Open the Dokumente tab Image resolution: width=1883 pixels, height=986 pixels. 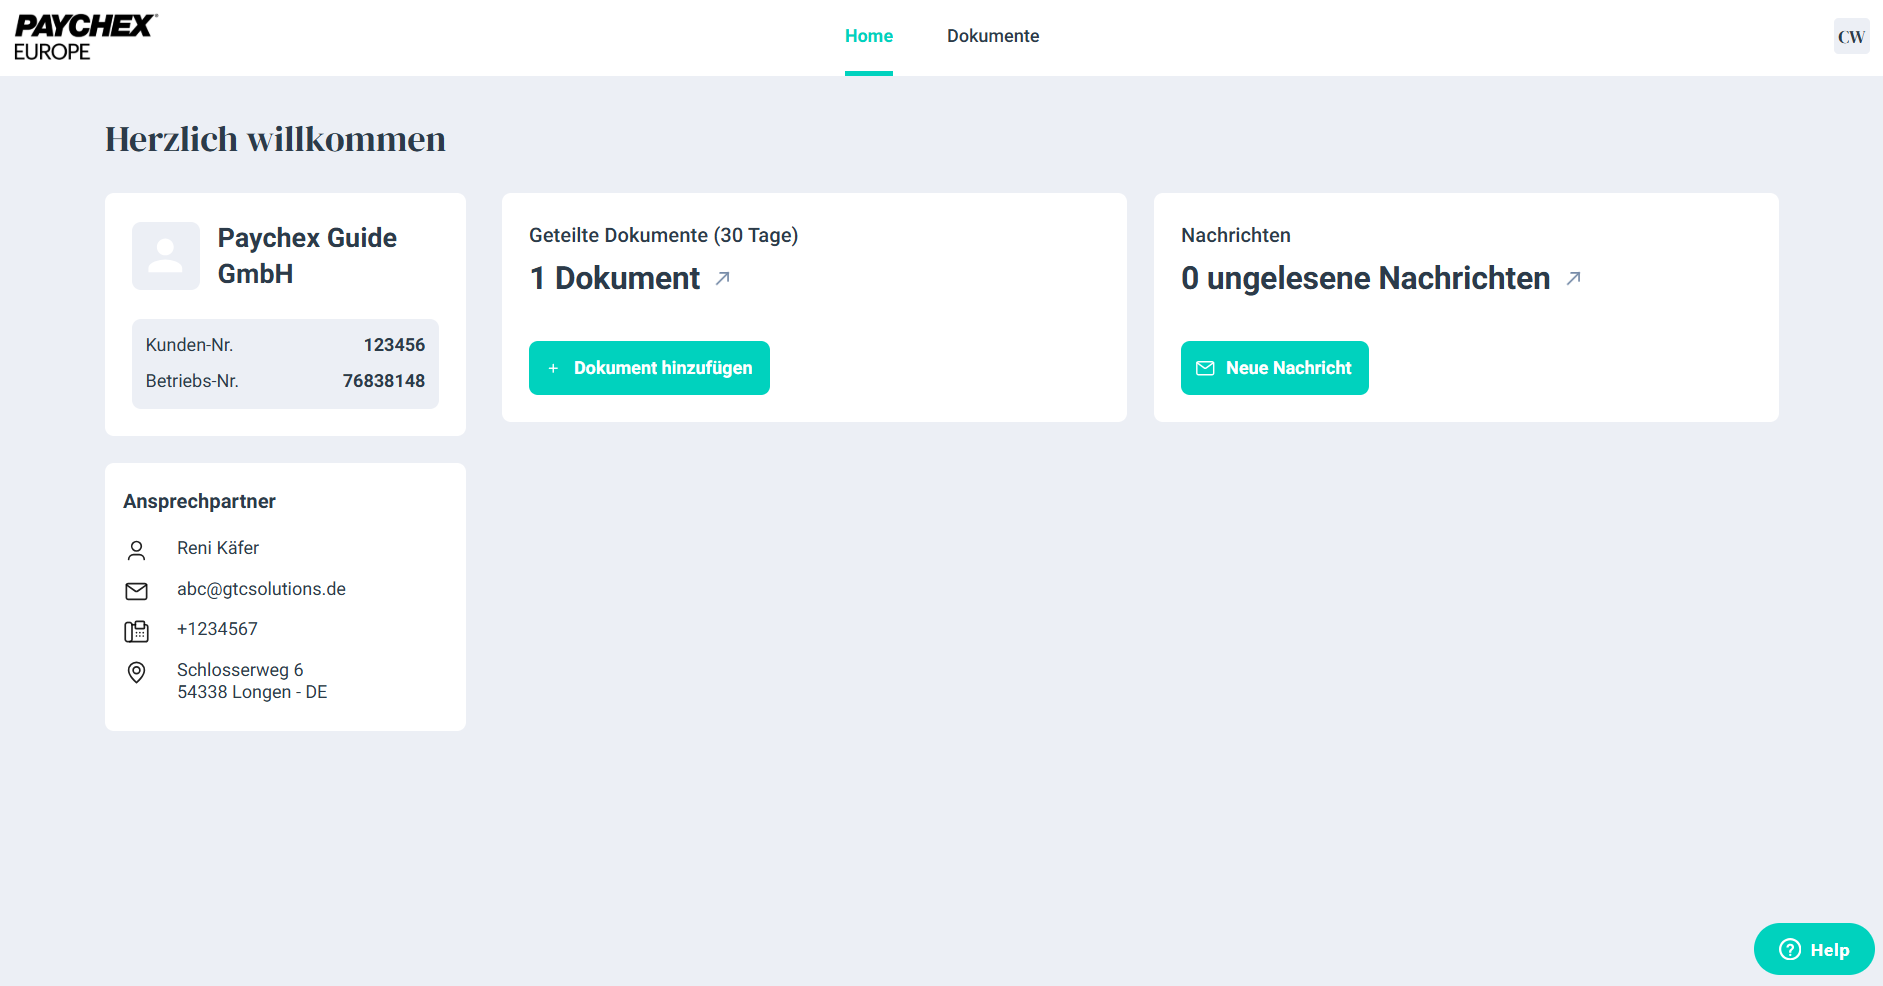pos(992,36)
